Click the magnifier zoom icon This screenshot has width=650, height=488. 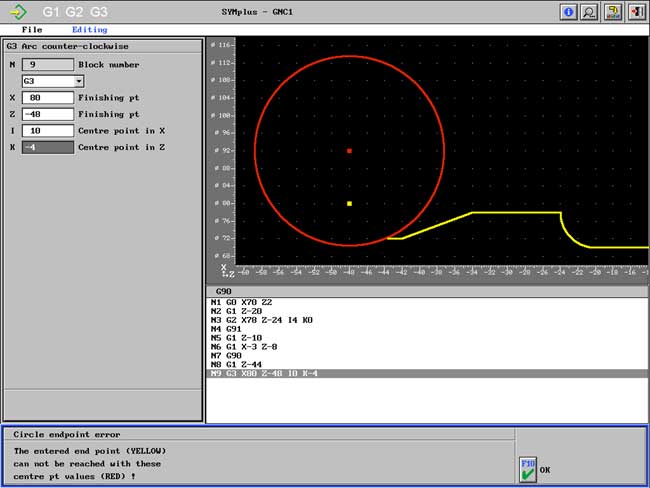pos(590,12)
